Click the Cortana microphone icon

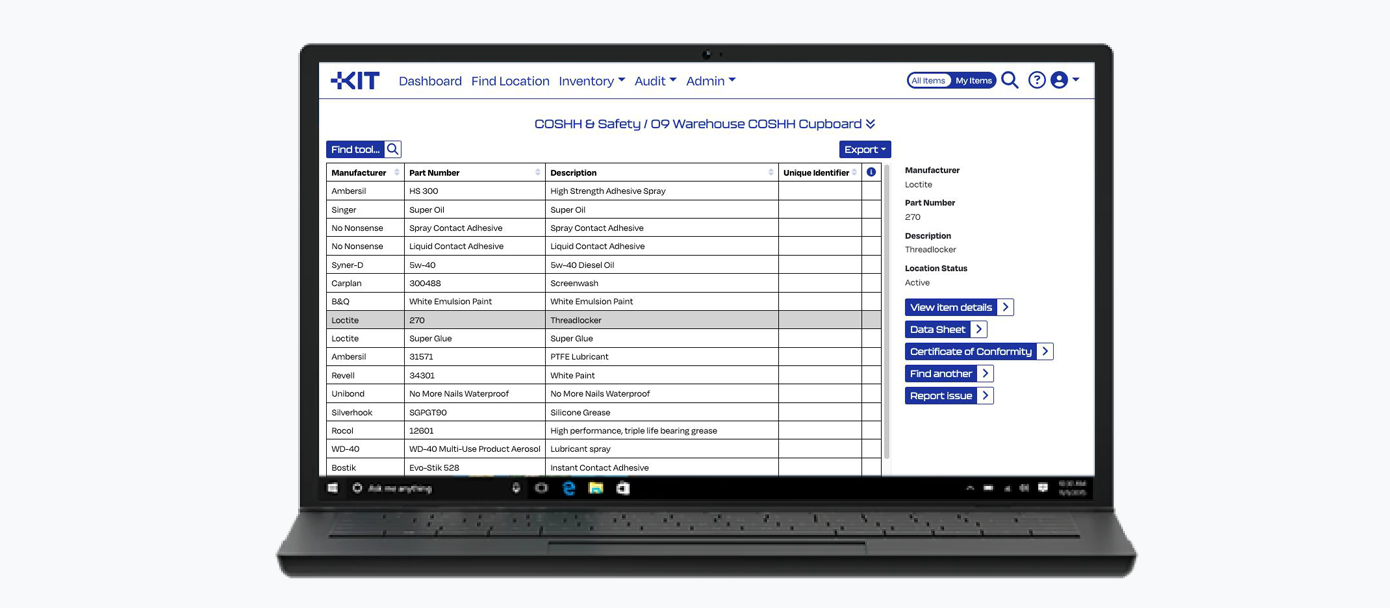(516, 488)
